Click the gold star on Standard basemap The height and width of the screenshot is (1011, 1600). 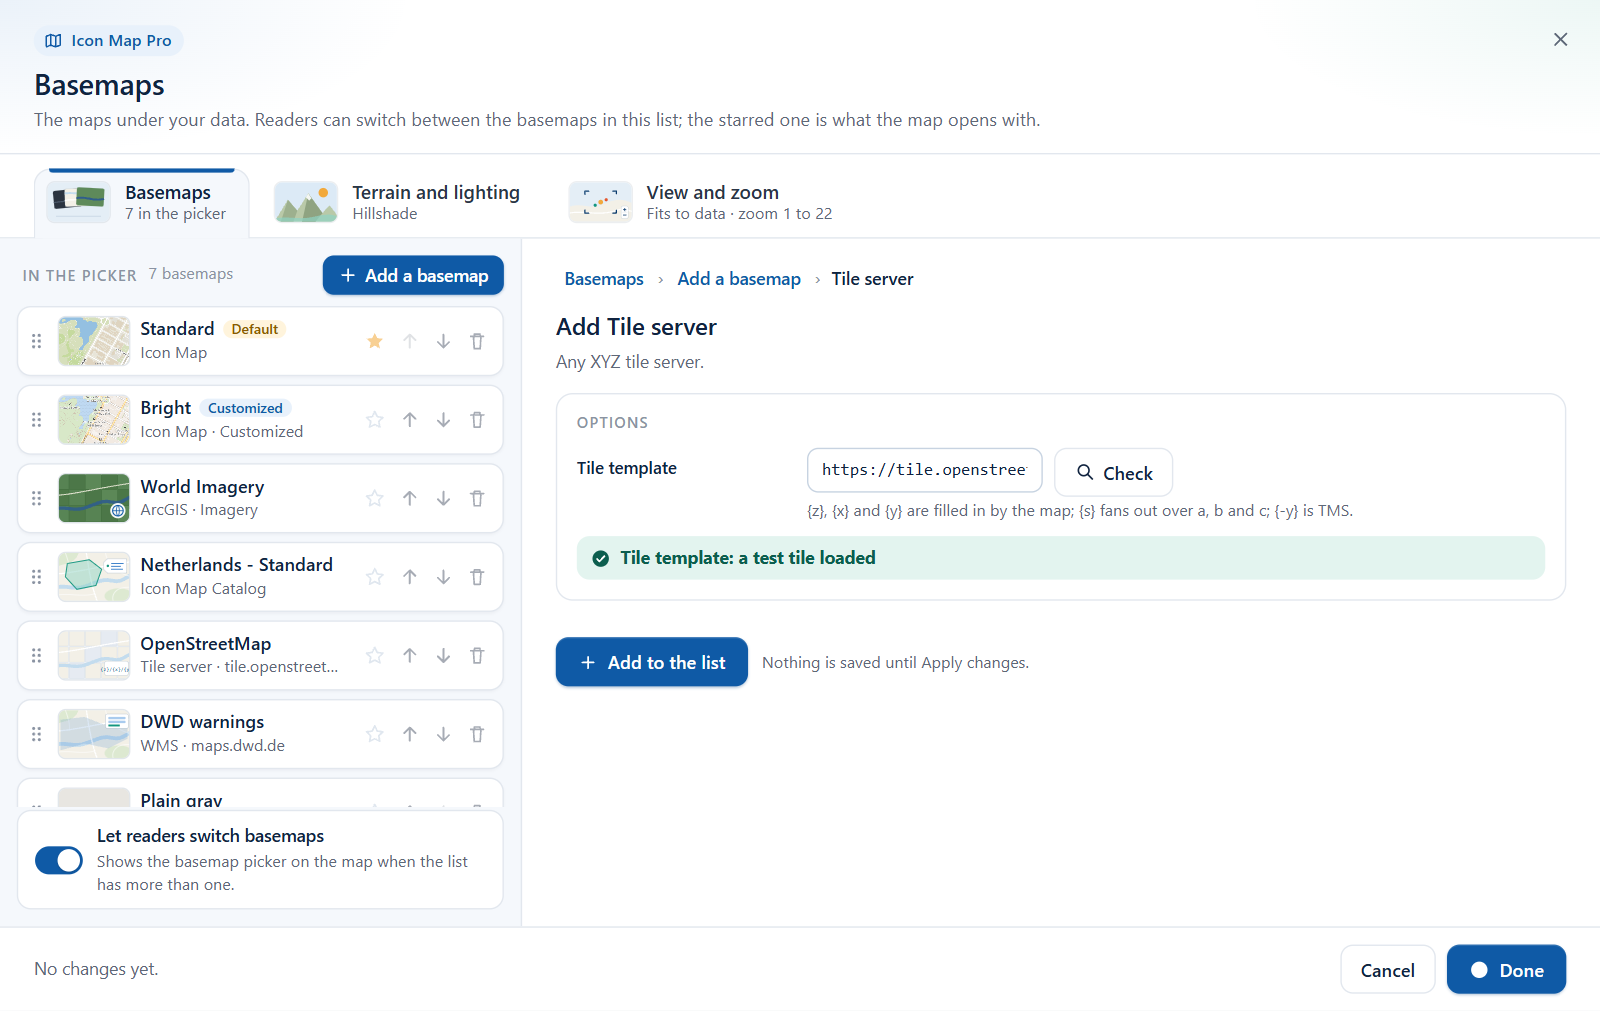(x=375, y=341)
